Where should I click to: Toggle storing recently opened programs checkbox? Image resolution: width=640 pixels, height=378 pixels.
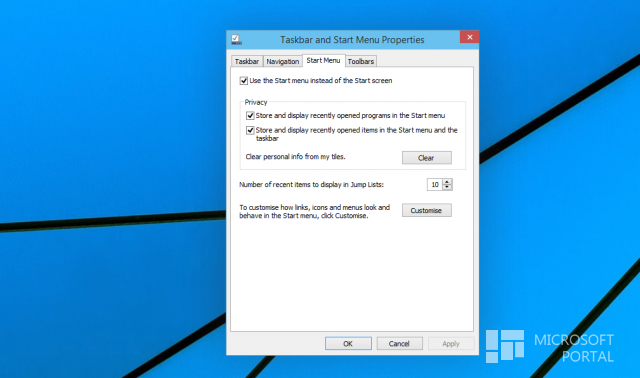click(250, 116)
